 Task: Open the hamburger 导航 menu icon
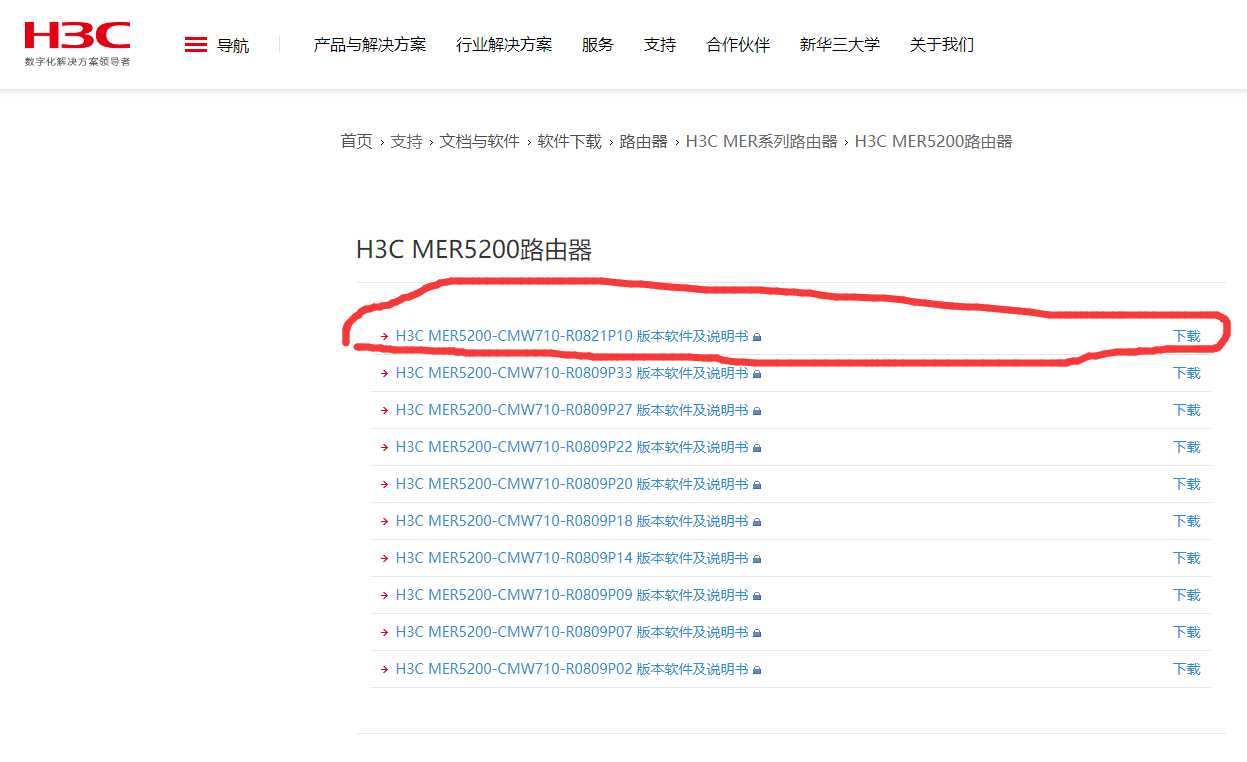[x=196, y=45]
